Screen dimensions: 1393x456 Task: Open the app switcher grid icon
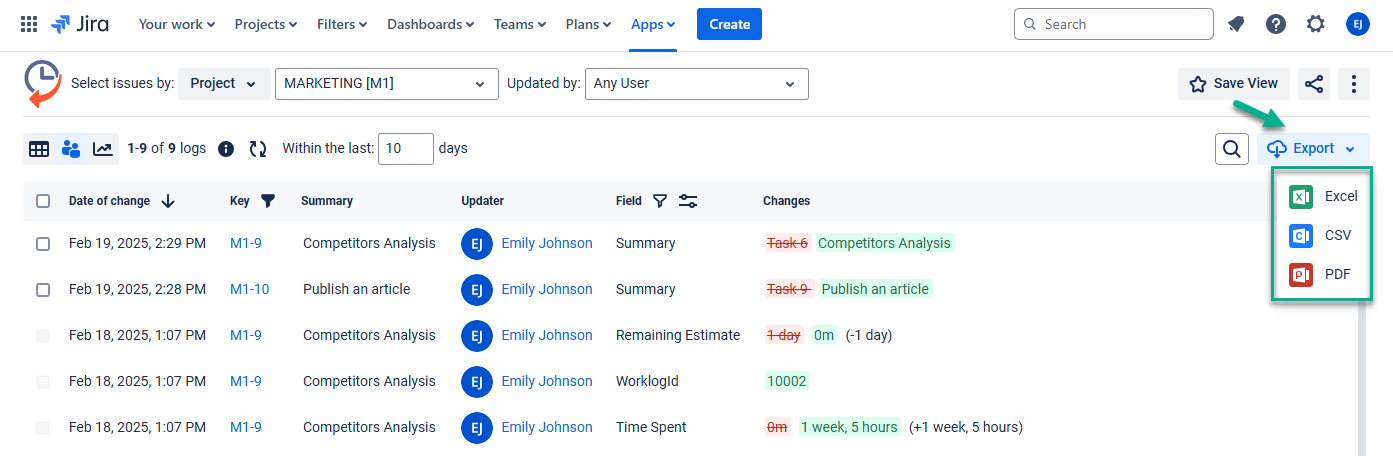pyautogui.click(x=29, y=24)
